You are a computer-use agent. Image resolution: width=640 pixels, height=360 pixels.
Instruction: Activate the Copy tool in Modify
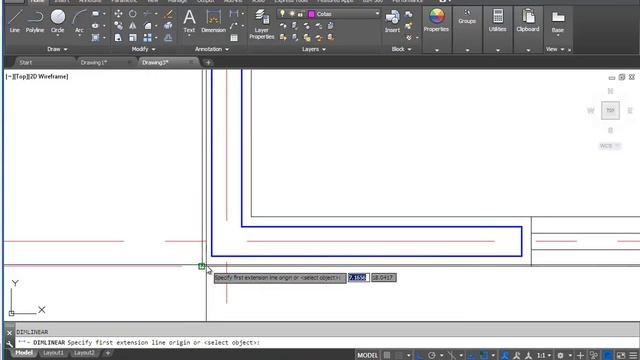pos(118,26)
